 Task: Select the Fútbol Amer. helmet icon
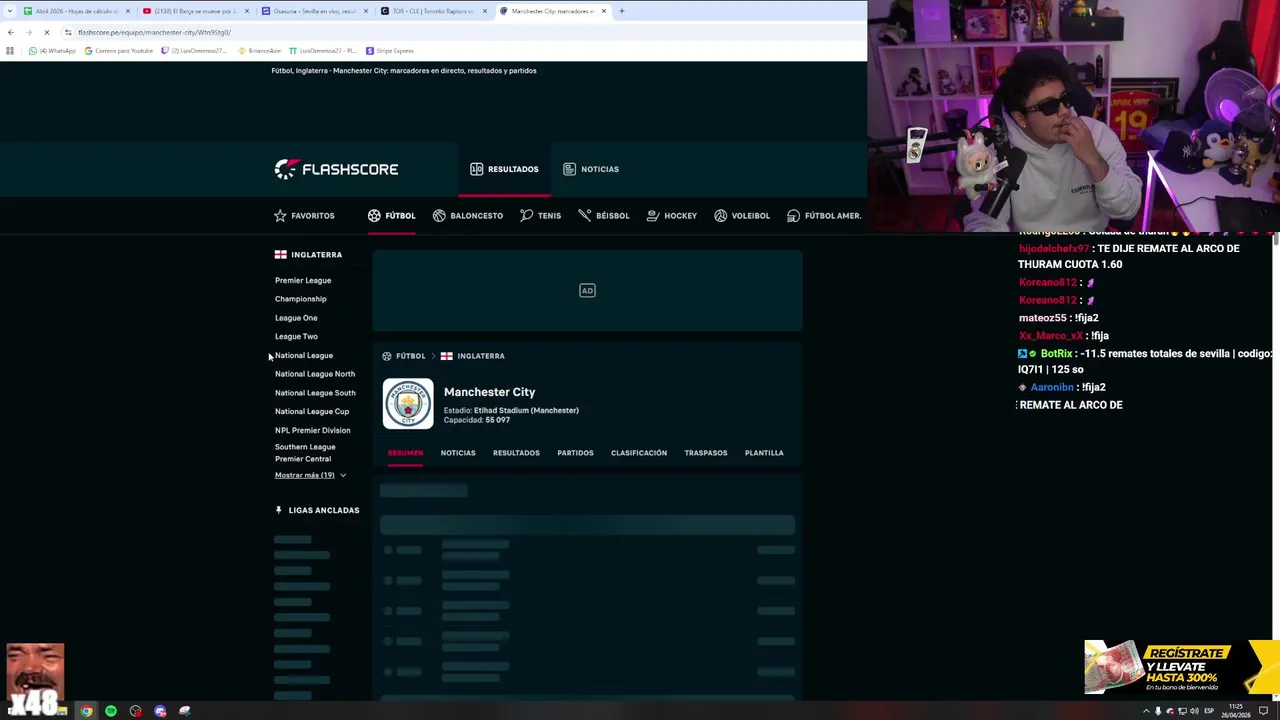[x=793, y=215]
